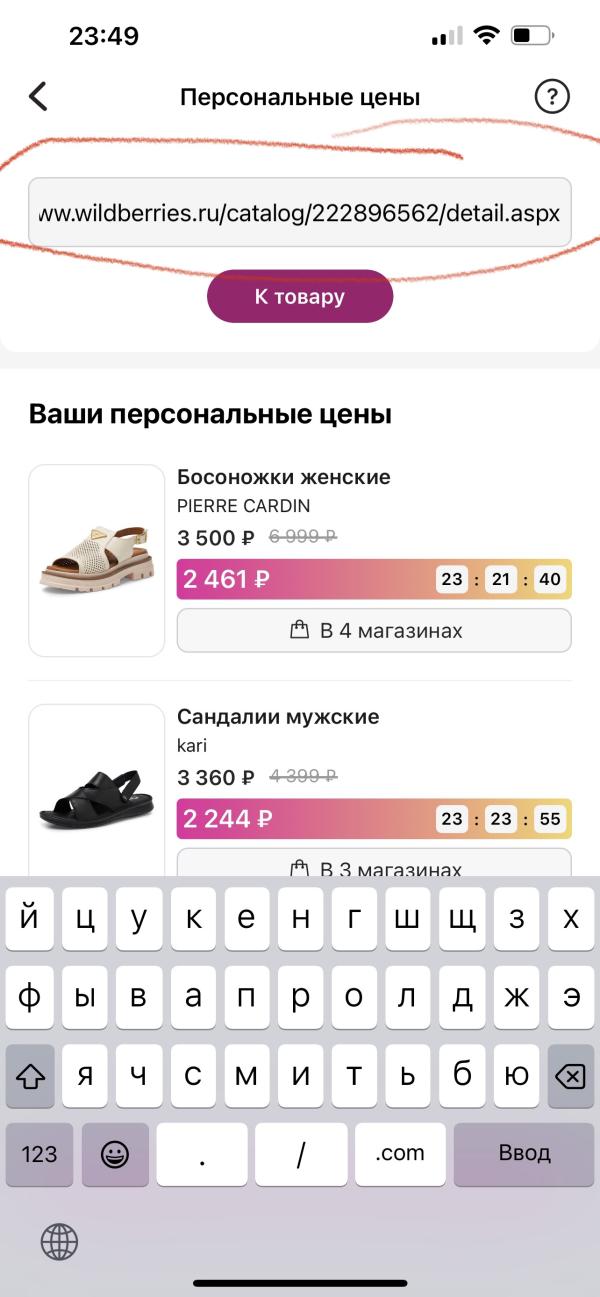
Task: Open "Босоножки женские" product title
Action: pyautogui.click(x=284, y=477)
